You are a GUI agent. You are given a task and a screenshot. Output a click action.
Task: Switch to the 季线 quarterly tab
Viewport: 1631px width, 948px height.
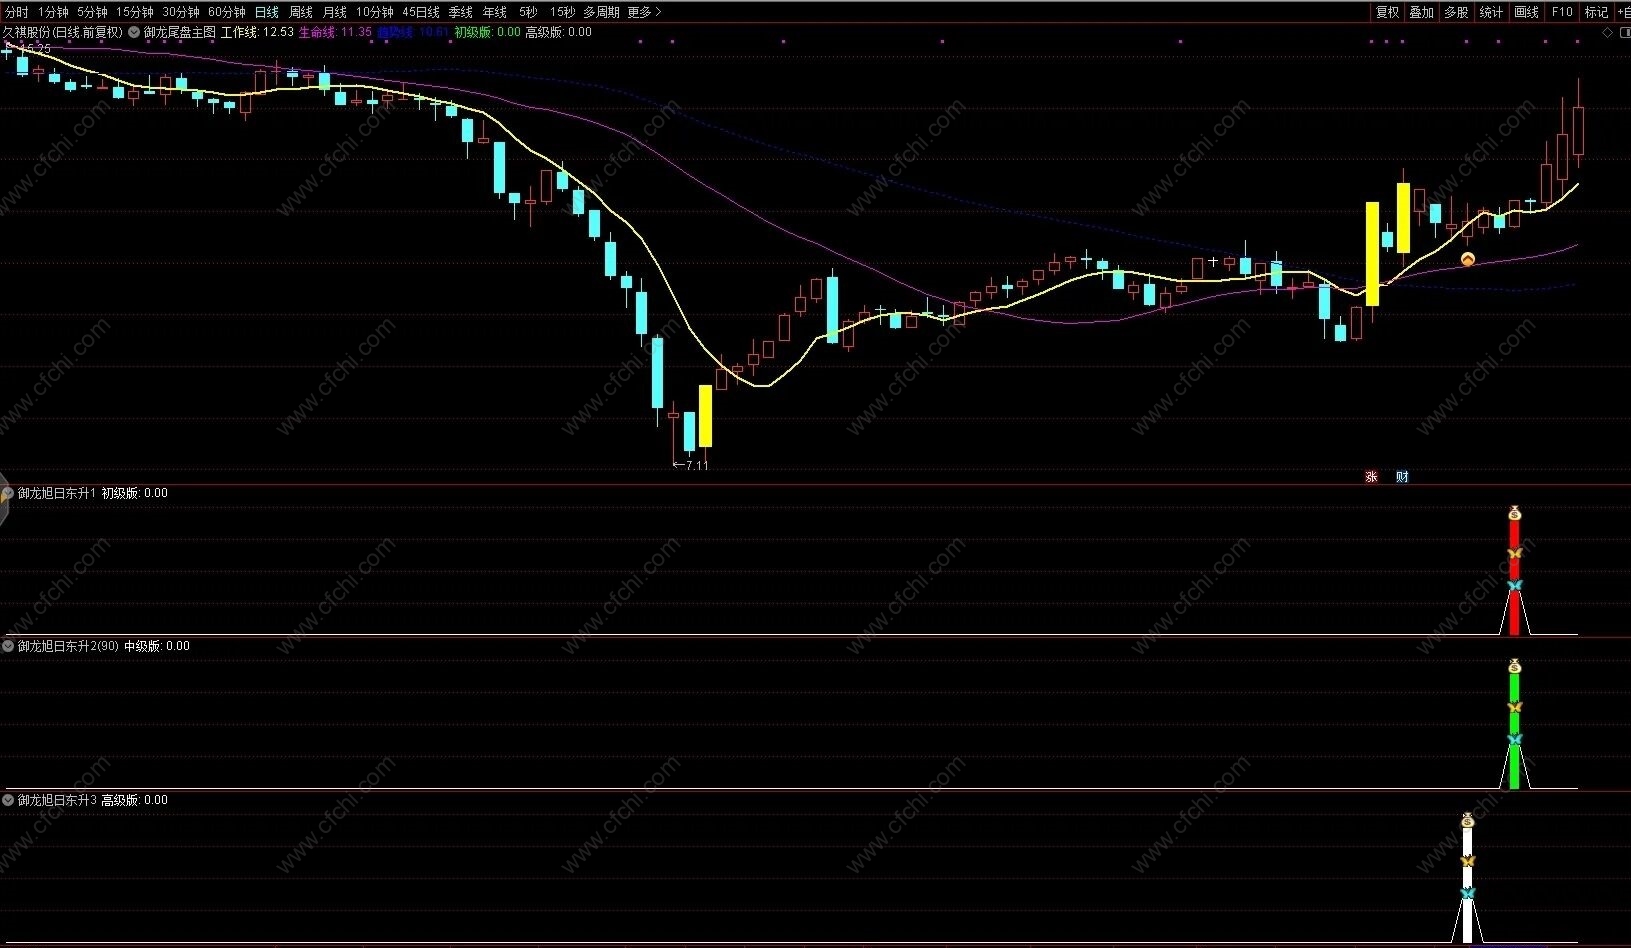460,12
